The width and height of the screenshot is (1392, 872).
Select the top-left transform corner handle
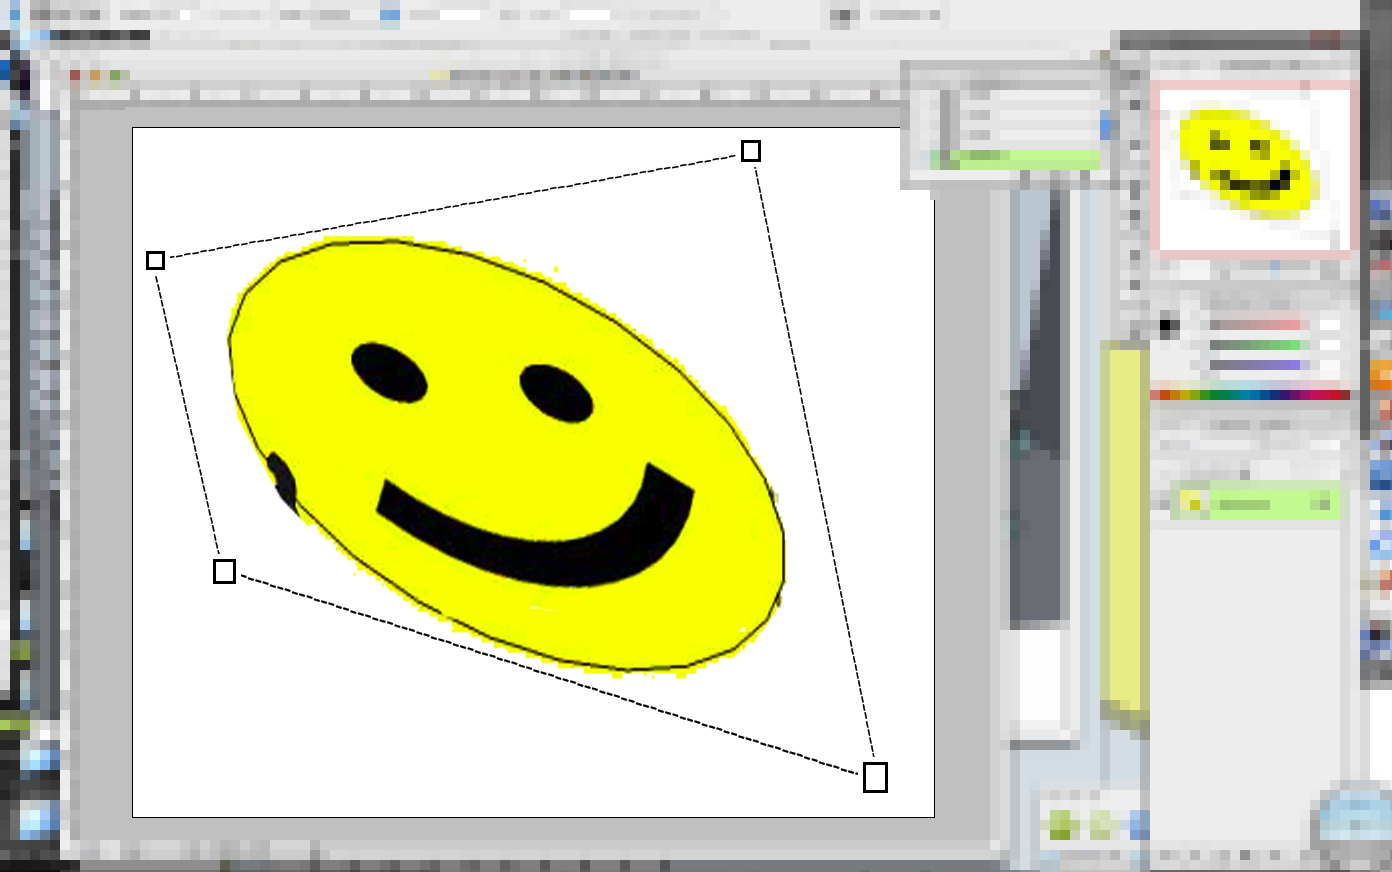point(155,260)
